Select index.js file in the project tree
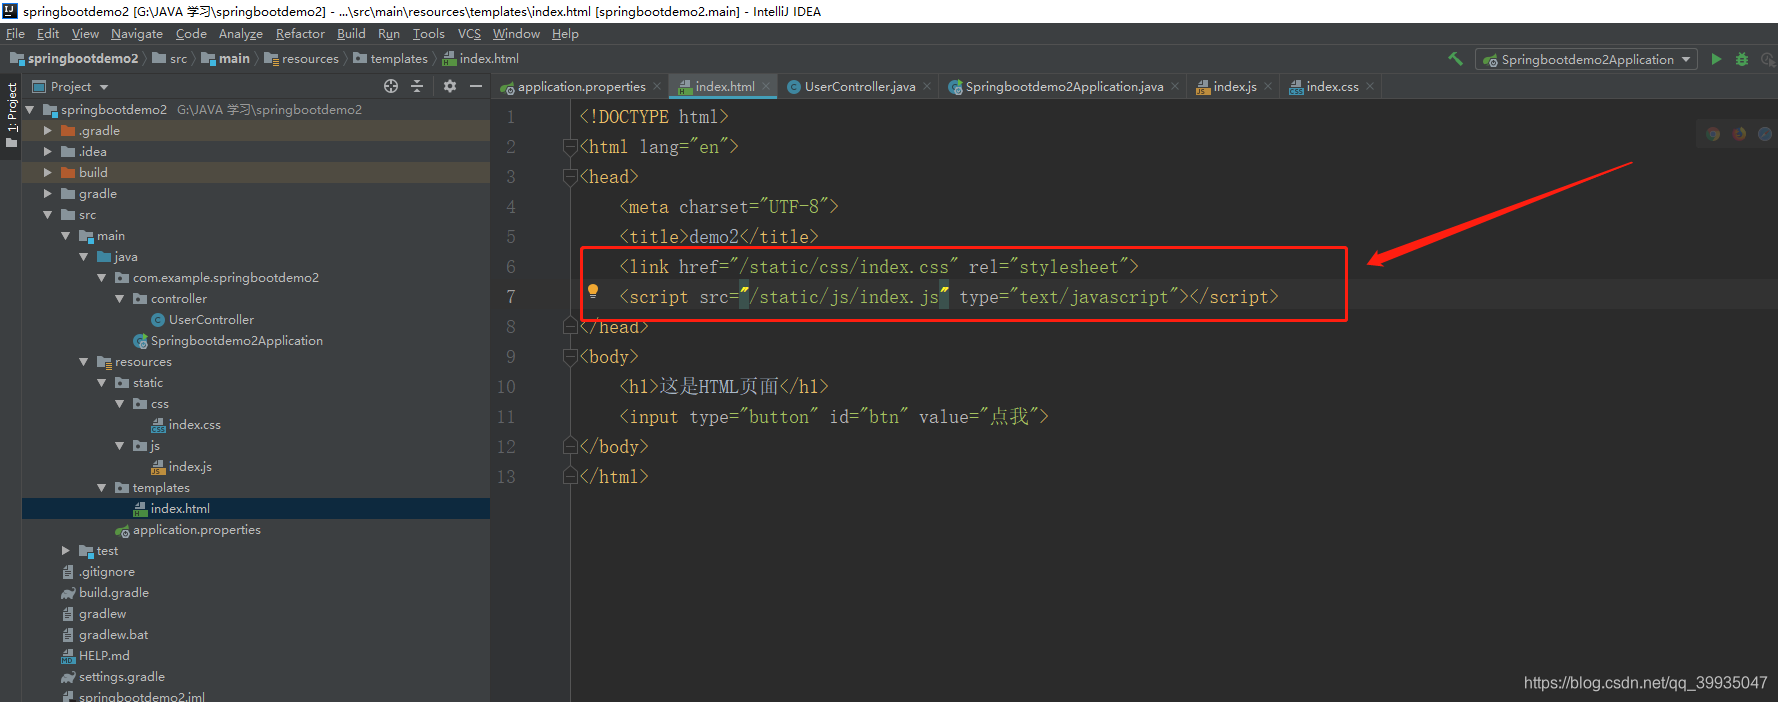Viewport: 1778px width, 702px height. pos(181,467)
